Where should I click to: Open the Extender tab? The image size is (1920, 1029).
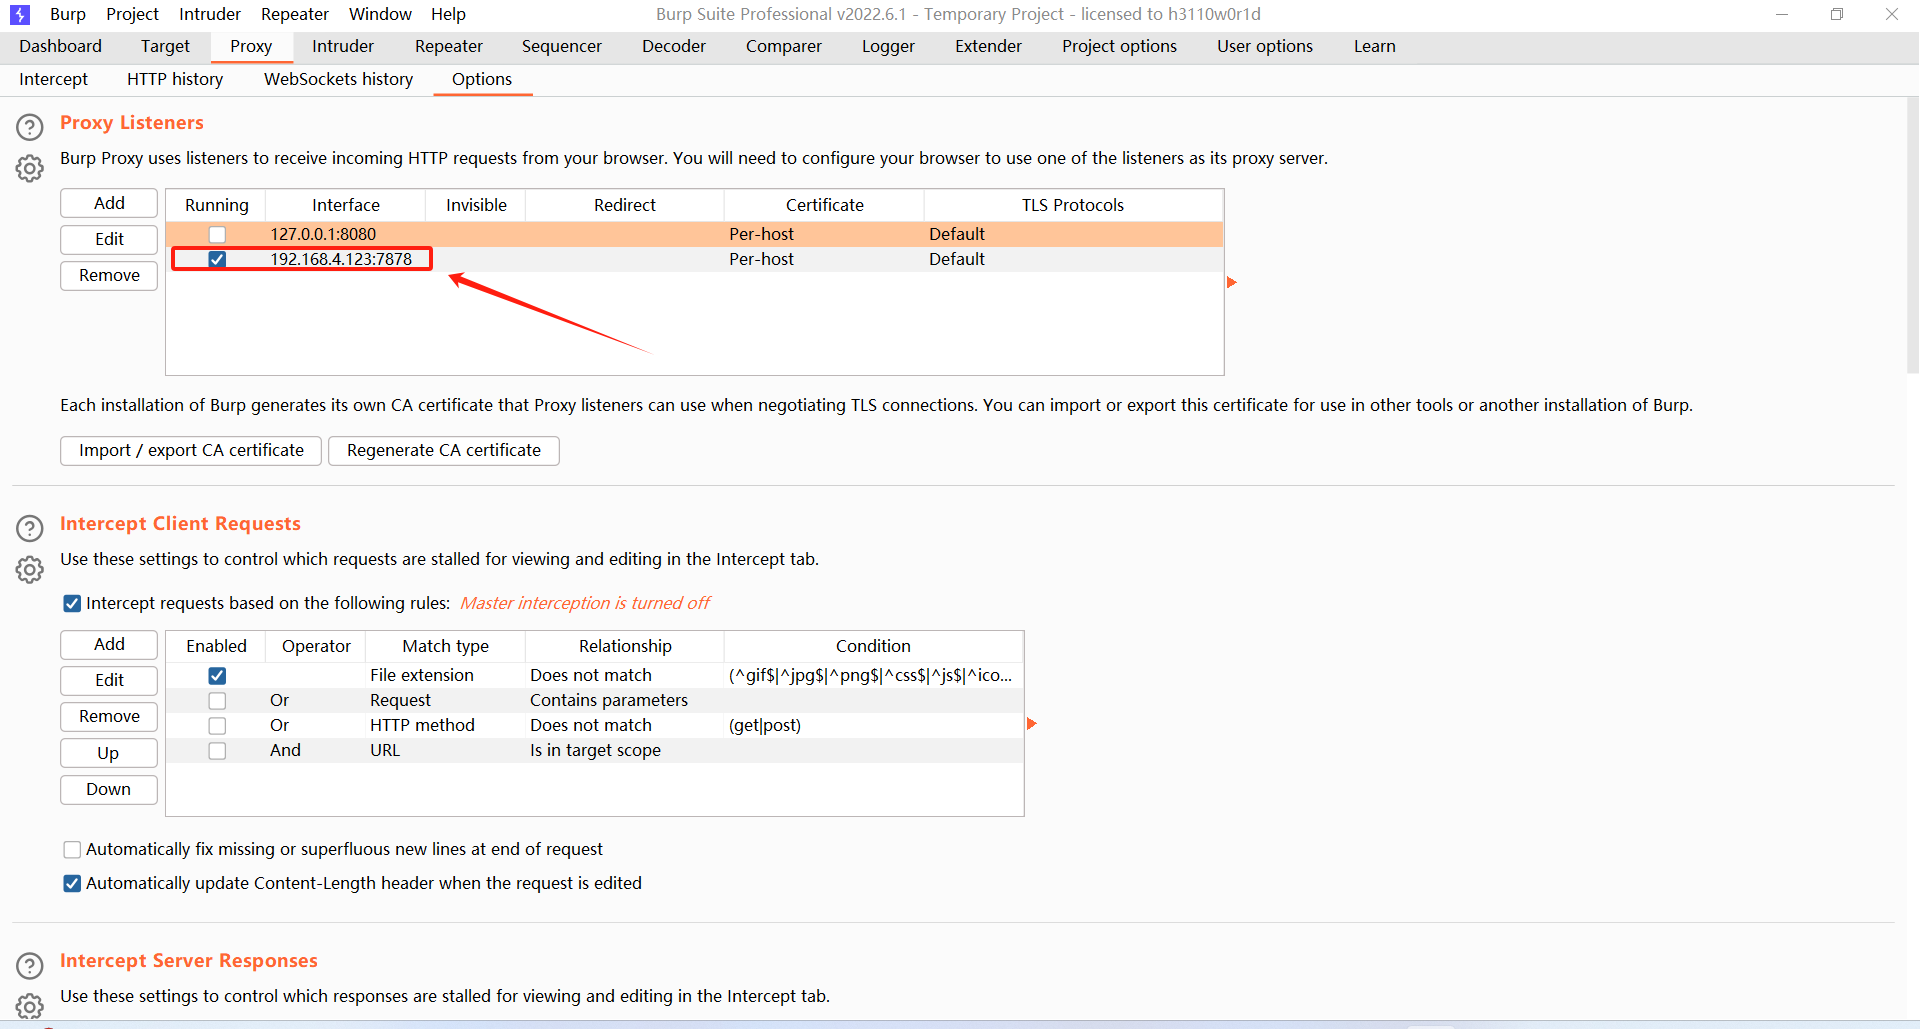point(989,46)
